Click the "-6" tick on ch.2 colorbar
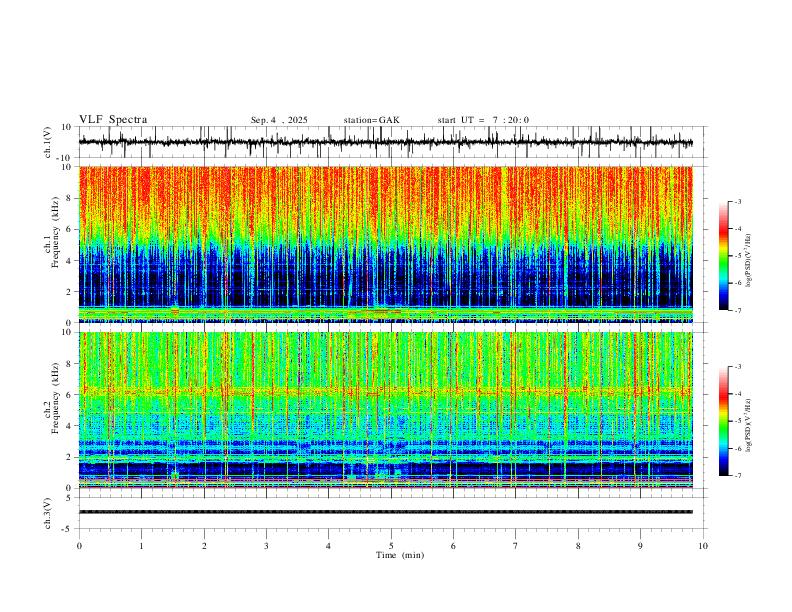Image resolution: width=792 pixels, height=612 pixels. 737,448
